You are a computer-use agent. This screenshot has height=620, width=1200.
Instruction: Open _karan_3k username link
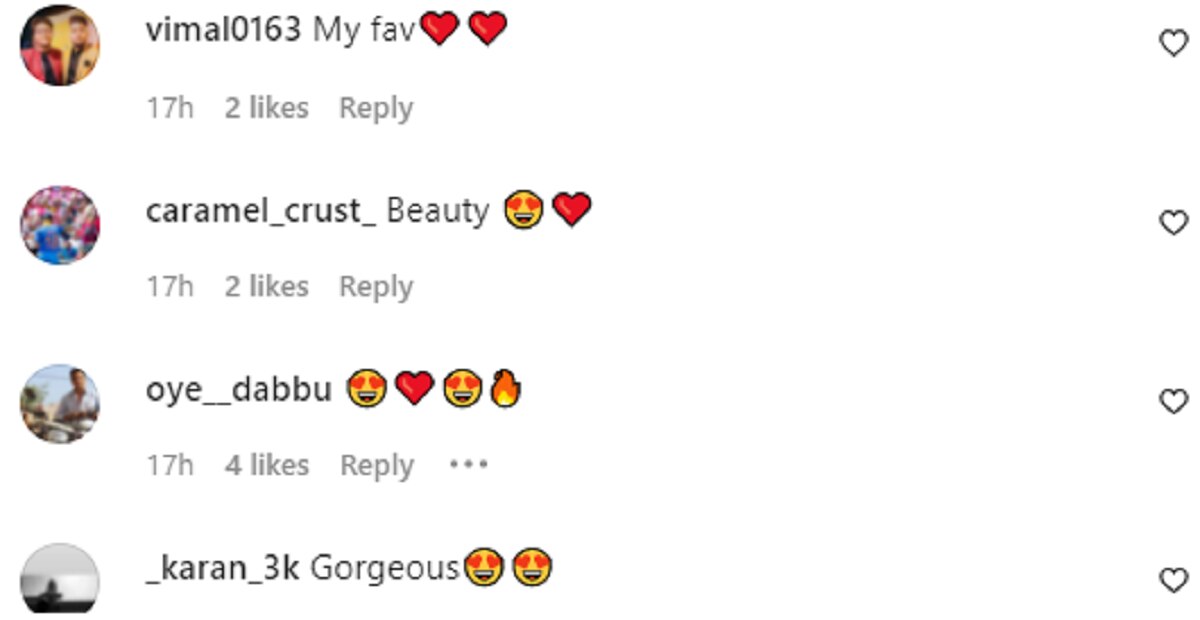coord(224,569)
